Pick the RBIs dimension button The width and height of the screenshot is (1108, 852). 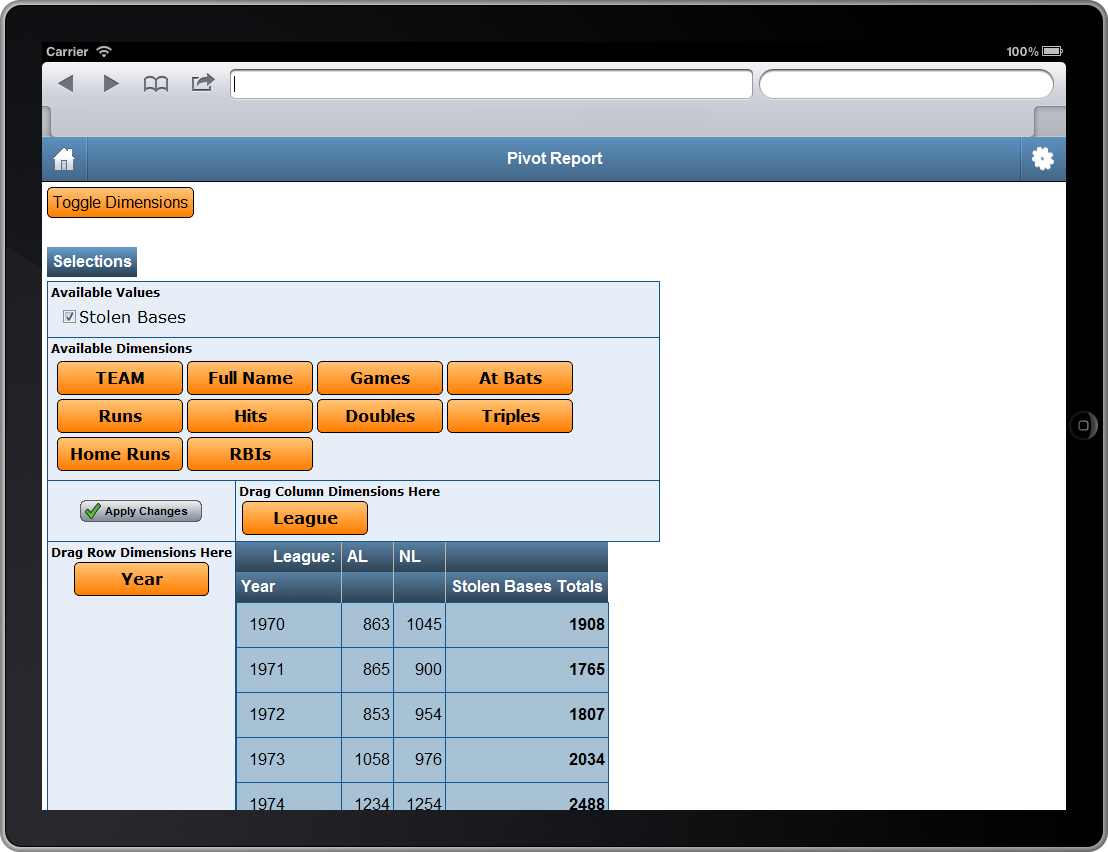tap(250, 454)
